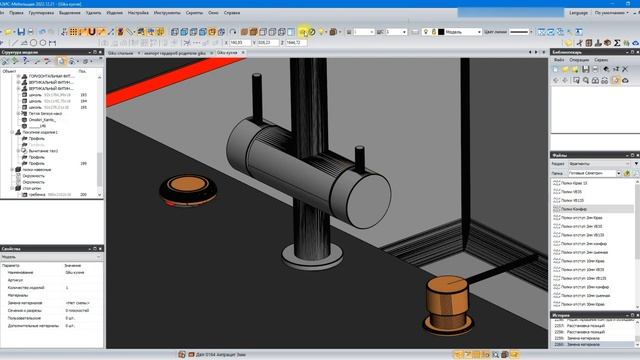Click the print icon in the main toolbar

click(x=31, y=31)
